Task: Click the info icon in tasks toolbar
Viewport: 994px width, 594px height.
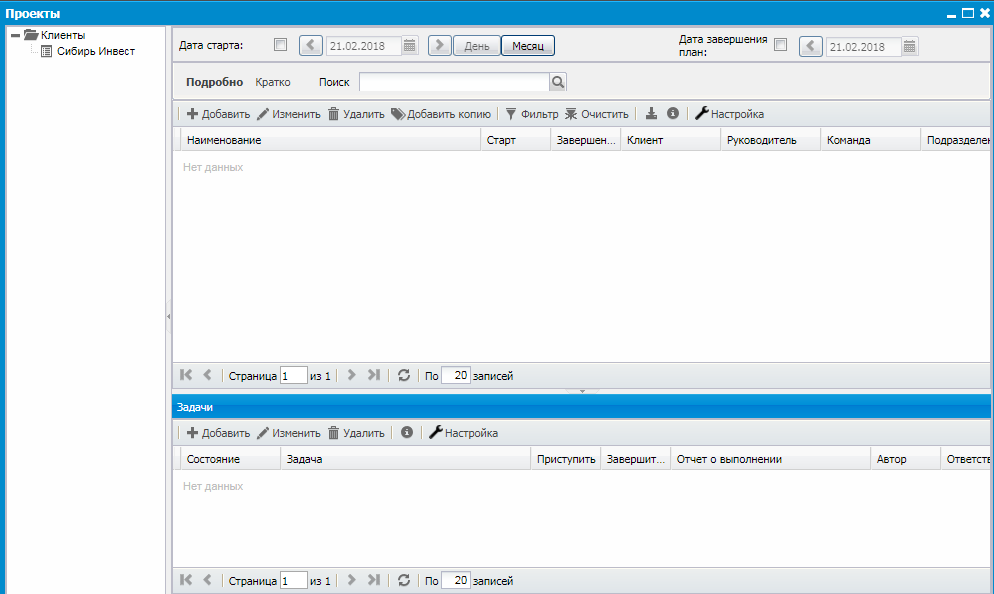Action: click(407, 432)
